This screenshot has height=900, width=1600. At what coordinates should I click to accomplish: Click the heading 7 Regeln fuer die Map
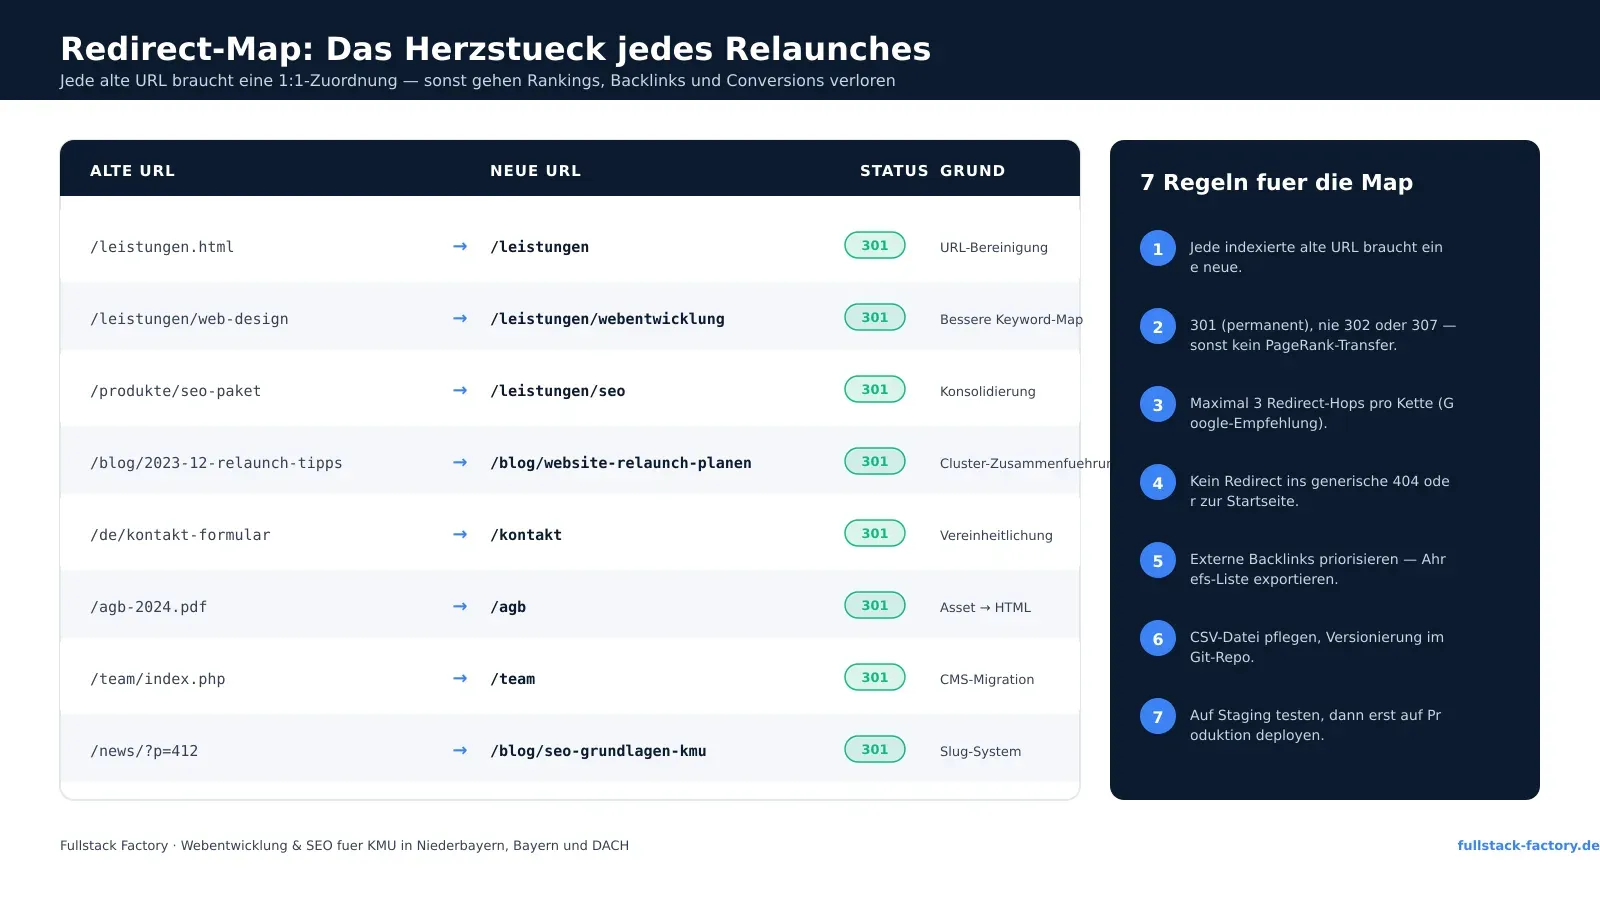click(1276, 182)
